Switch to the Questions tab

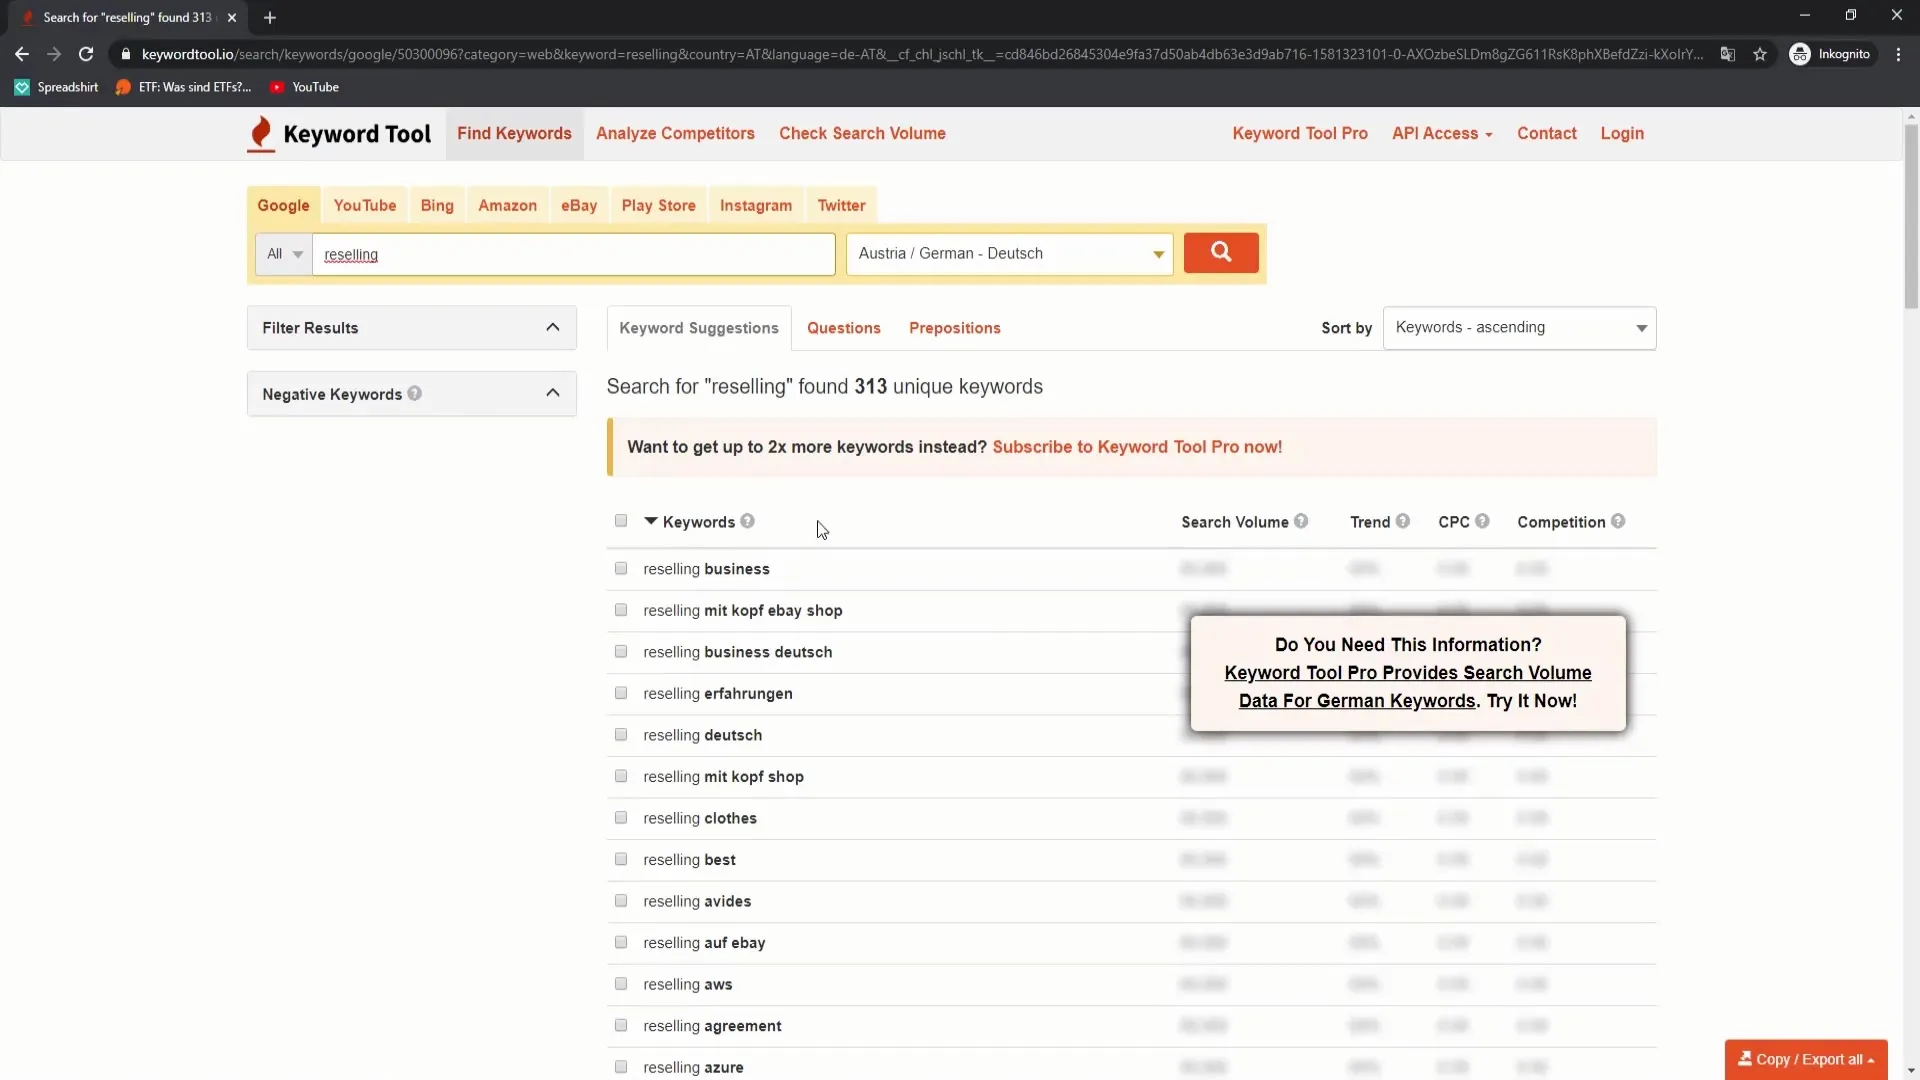pyautogui.click(x=844, y=328)
